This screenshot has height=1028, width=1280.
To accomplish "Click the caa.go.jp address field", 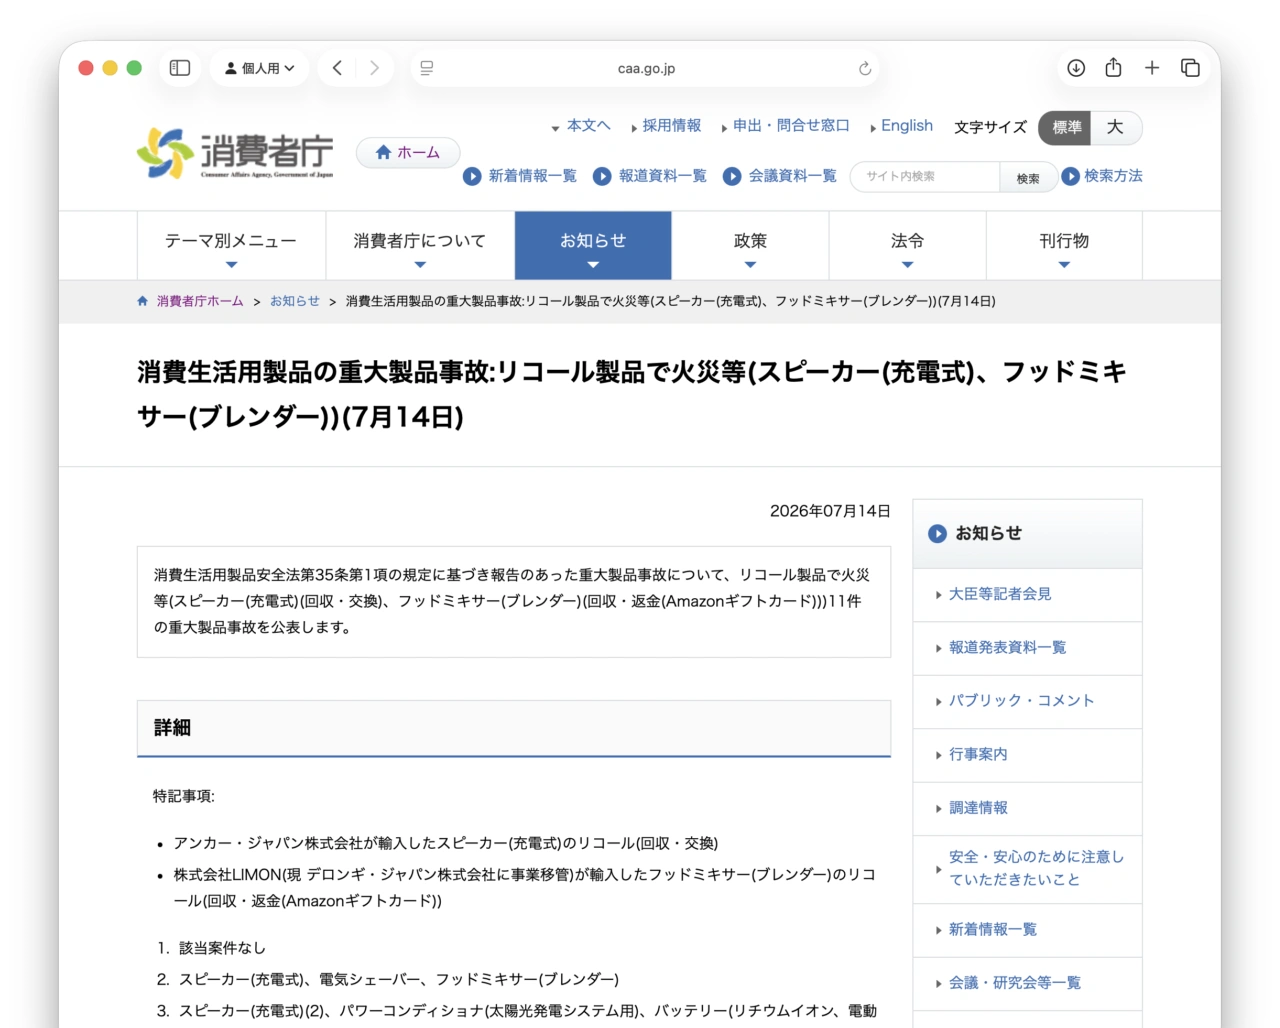I will coord(646,68).
